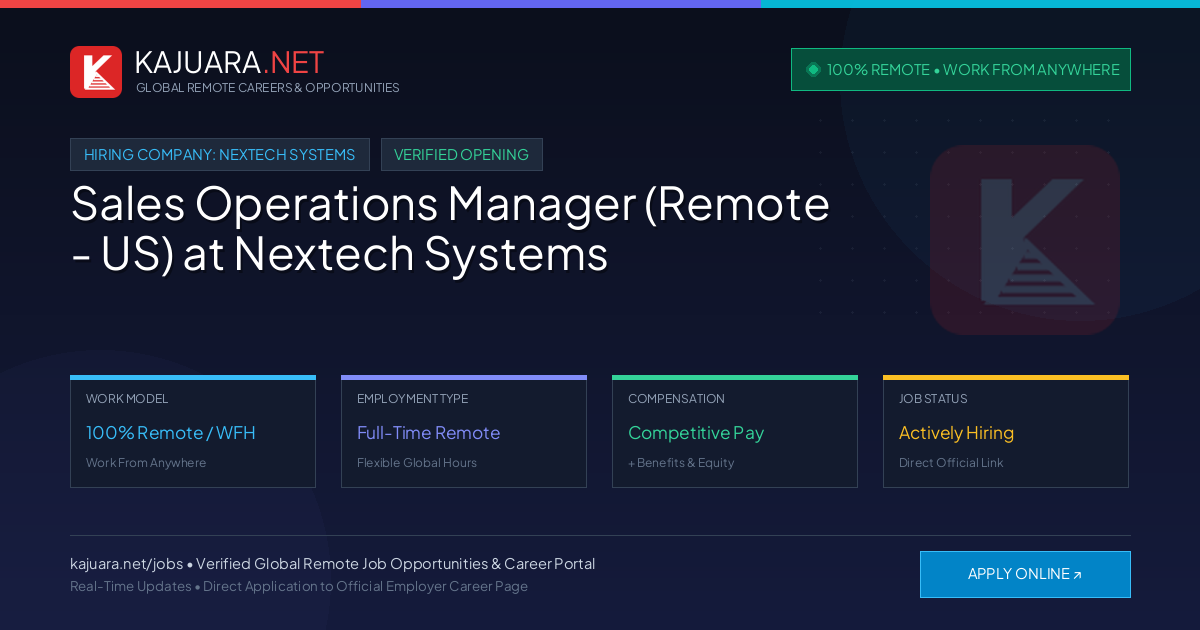Click the Direct Official Link text
Viewport: 1200px width, 630px height.
(951, 463)
